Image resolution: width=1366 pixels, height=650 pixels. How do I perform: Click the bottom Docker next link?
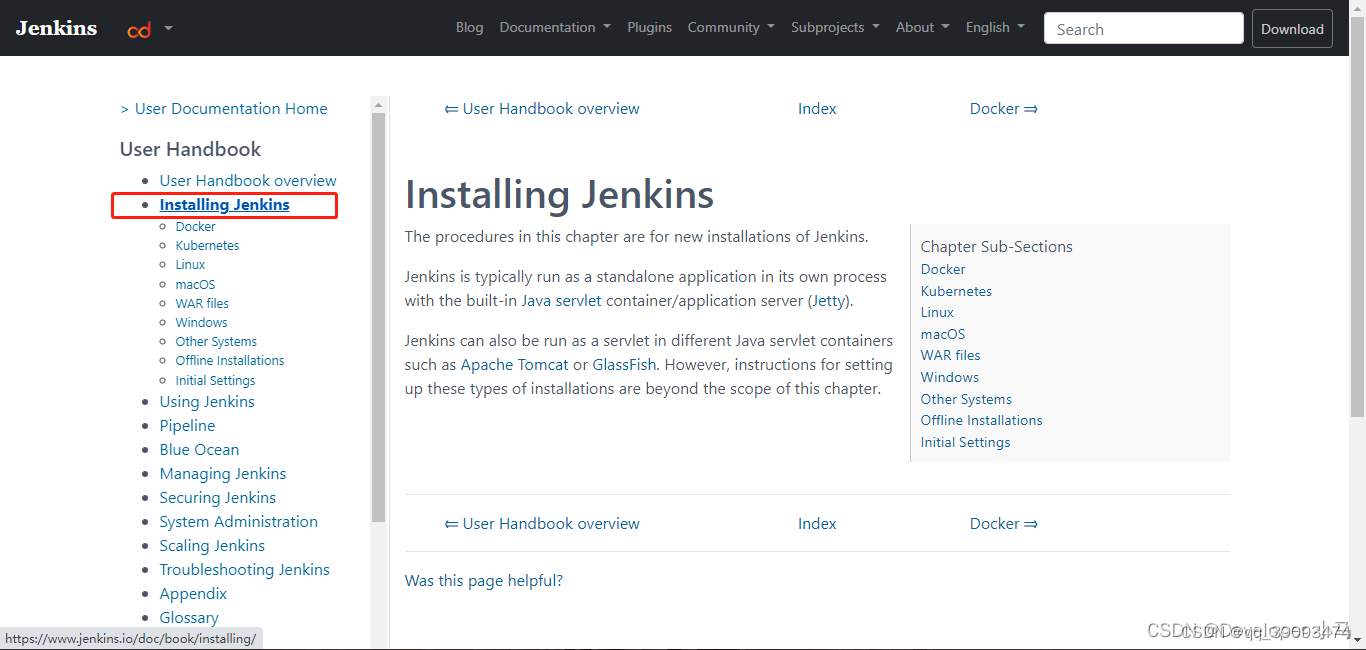(1004, 523)
